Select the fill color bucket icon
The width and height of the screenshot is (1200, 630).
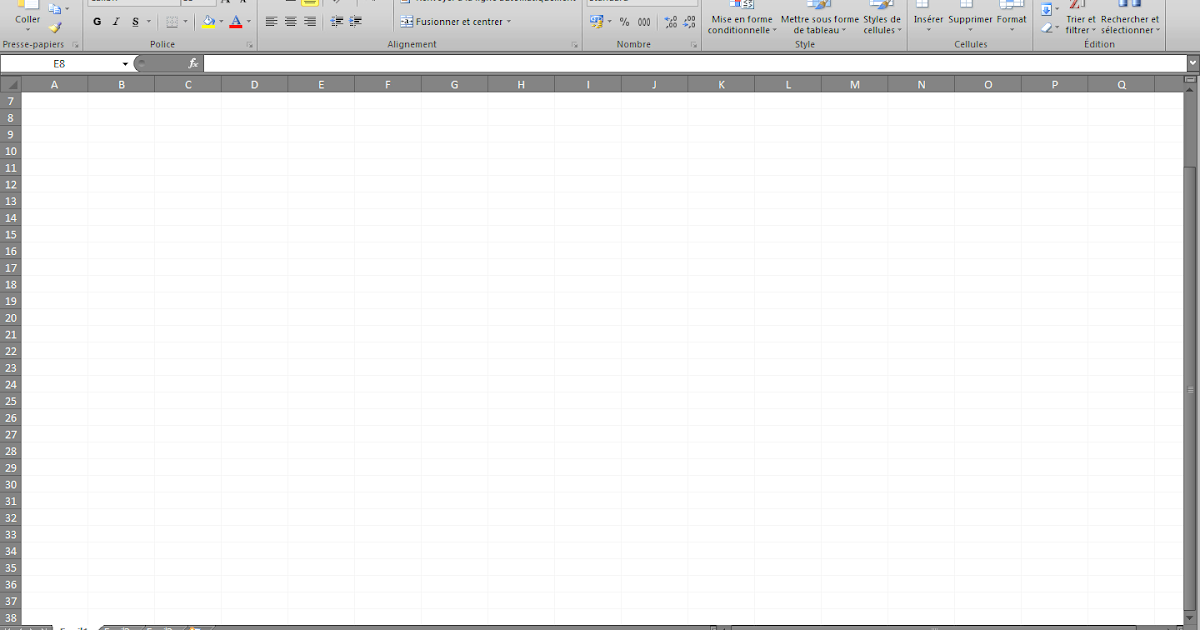pos(209,21)
